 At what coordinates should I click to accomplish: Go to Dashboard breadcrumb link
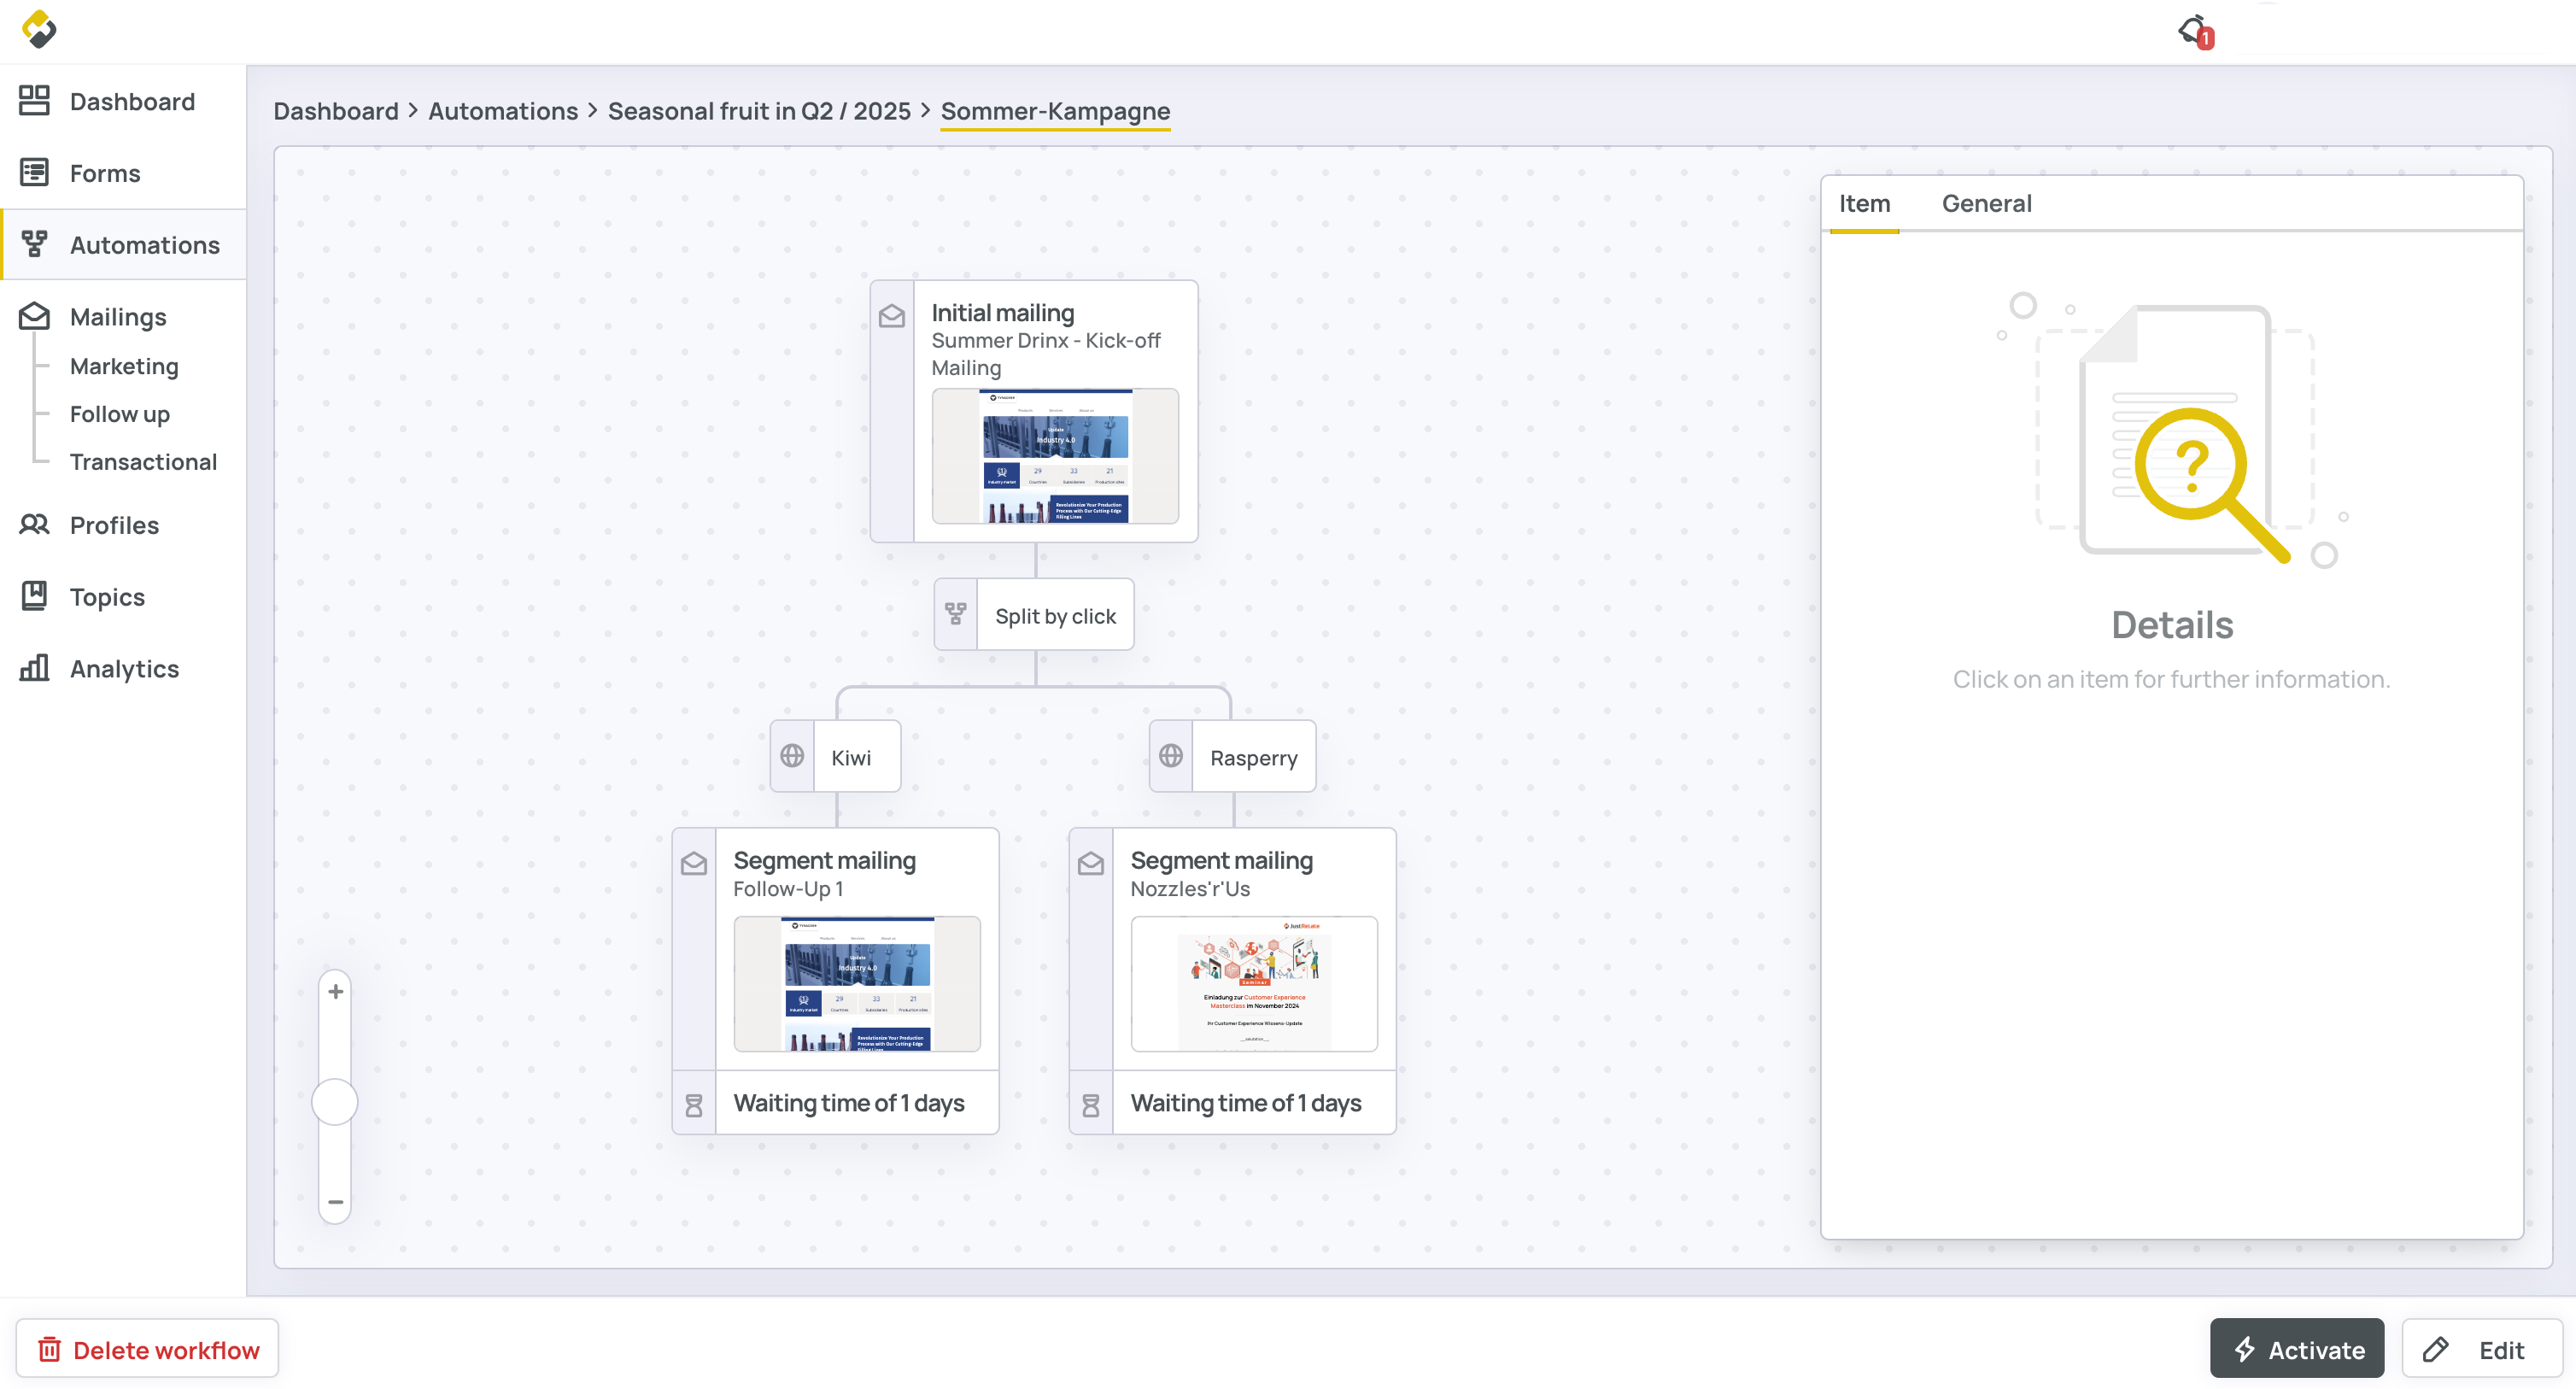pyautogui.click(x=336, y=111)
